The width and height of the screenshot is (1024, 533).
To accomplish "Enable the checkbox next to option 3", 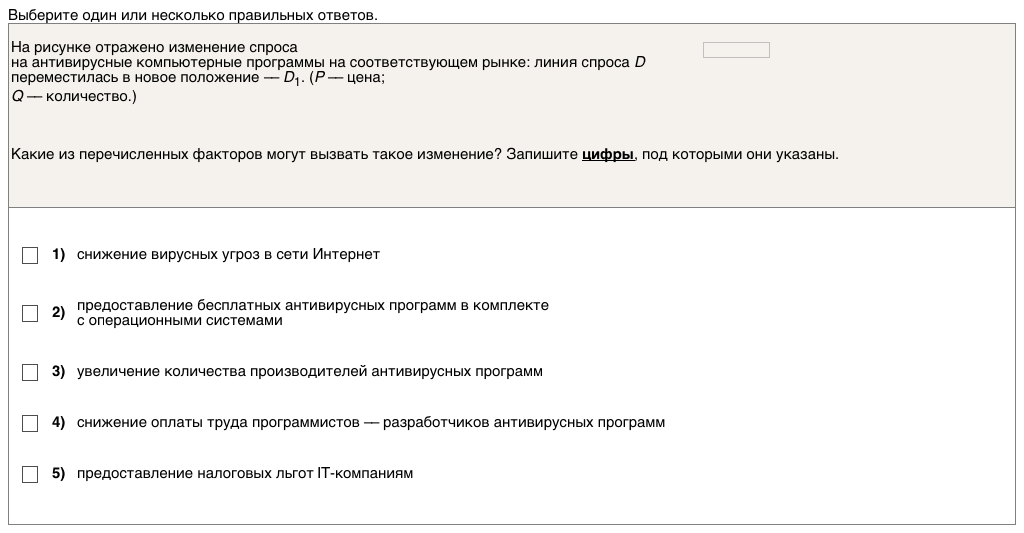I will 30,372.
